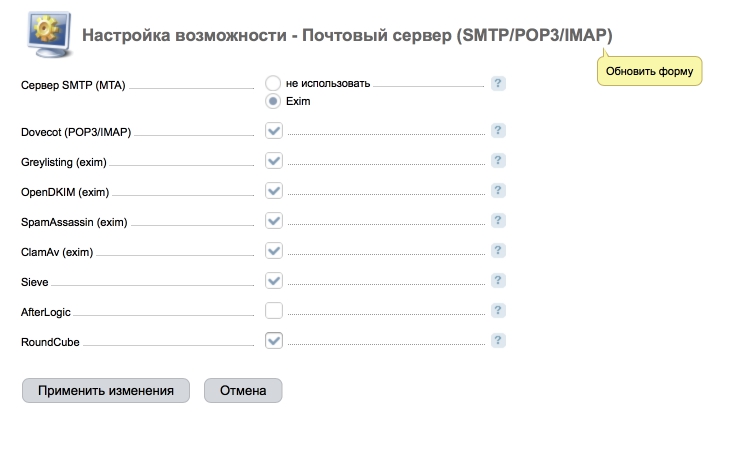Click the help icon for Сервер SMTP (MTA)
This screenshot has width=744, height=455.
click(x=498, y=84)
